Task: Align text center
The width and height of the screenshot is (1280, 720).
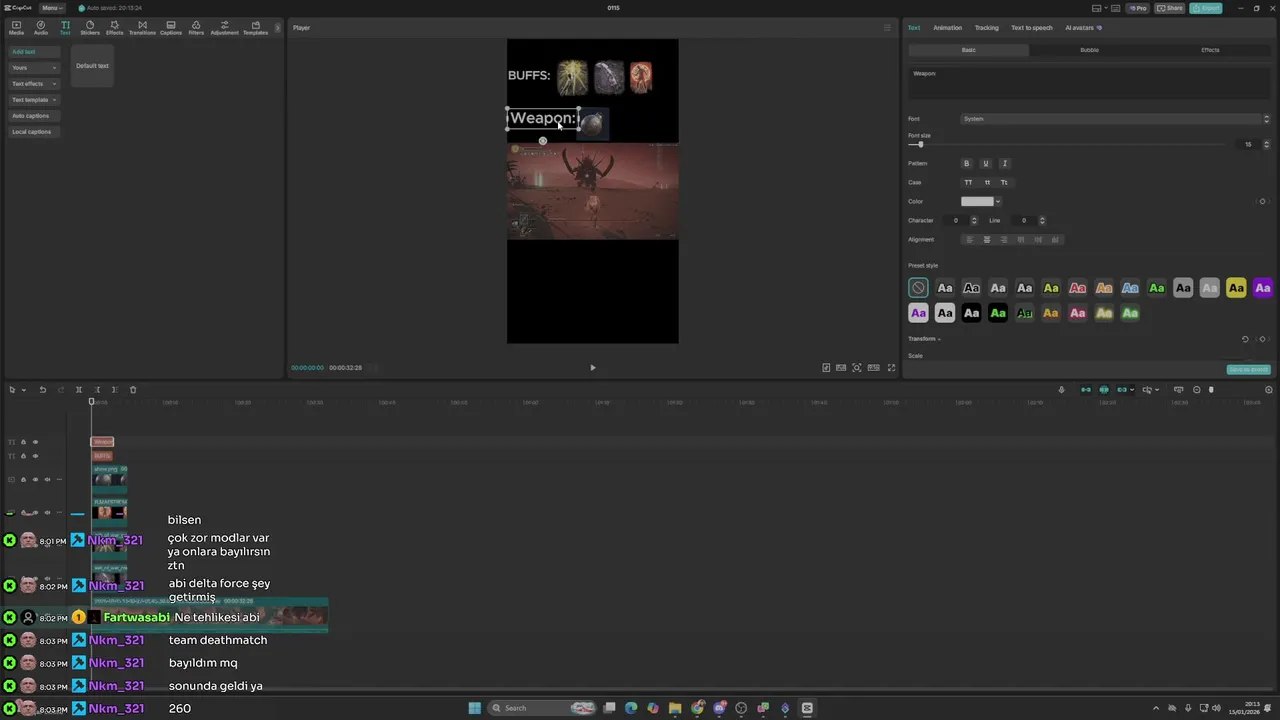Action: [987, 240]
